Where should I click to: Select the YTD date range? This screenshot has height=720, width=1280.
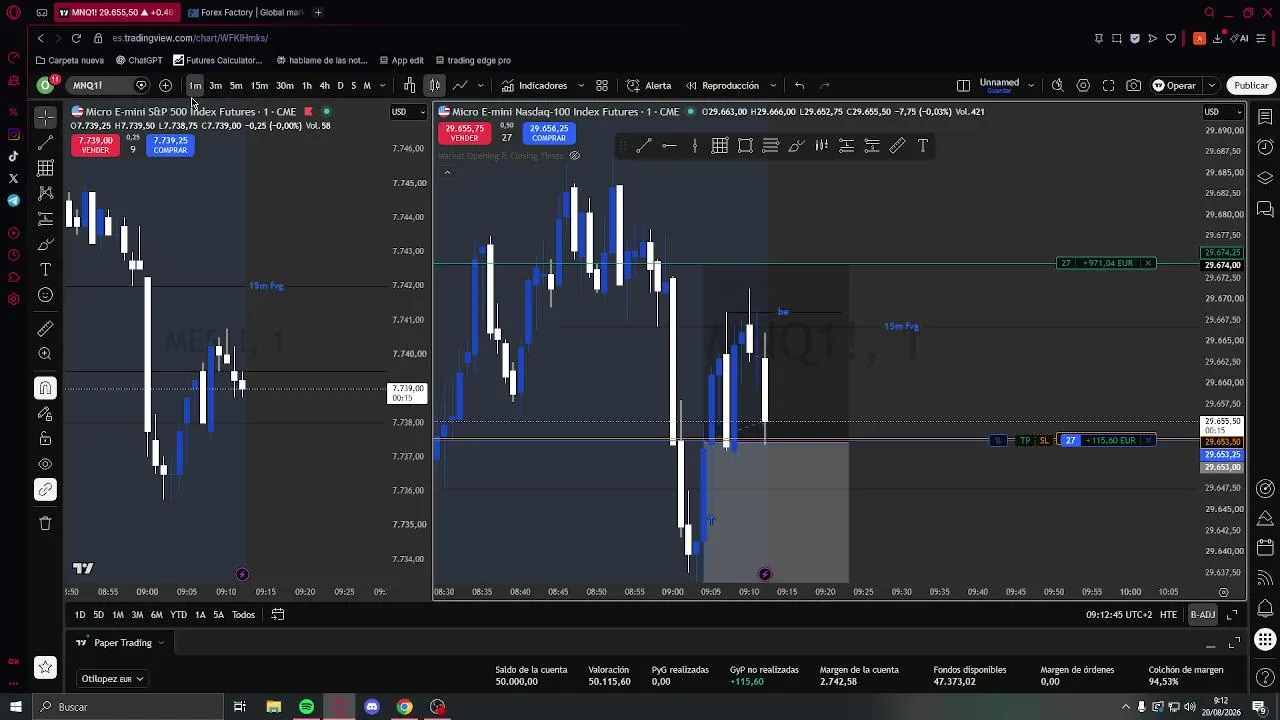point(178,615)
